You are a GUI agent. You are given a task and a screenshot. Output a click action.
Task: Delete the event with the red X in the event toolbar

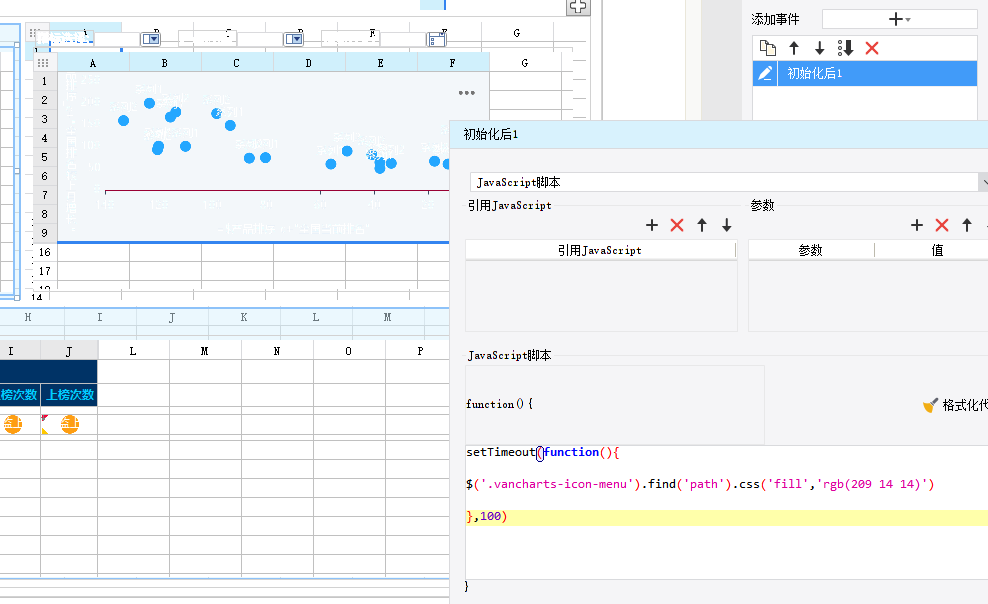click(x=872, y=48)
